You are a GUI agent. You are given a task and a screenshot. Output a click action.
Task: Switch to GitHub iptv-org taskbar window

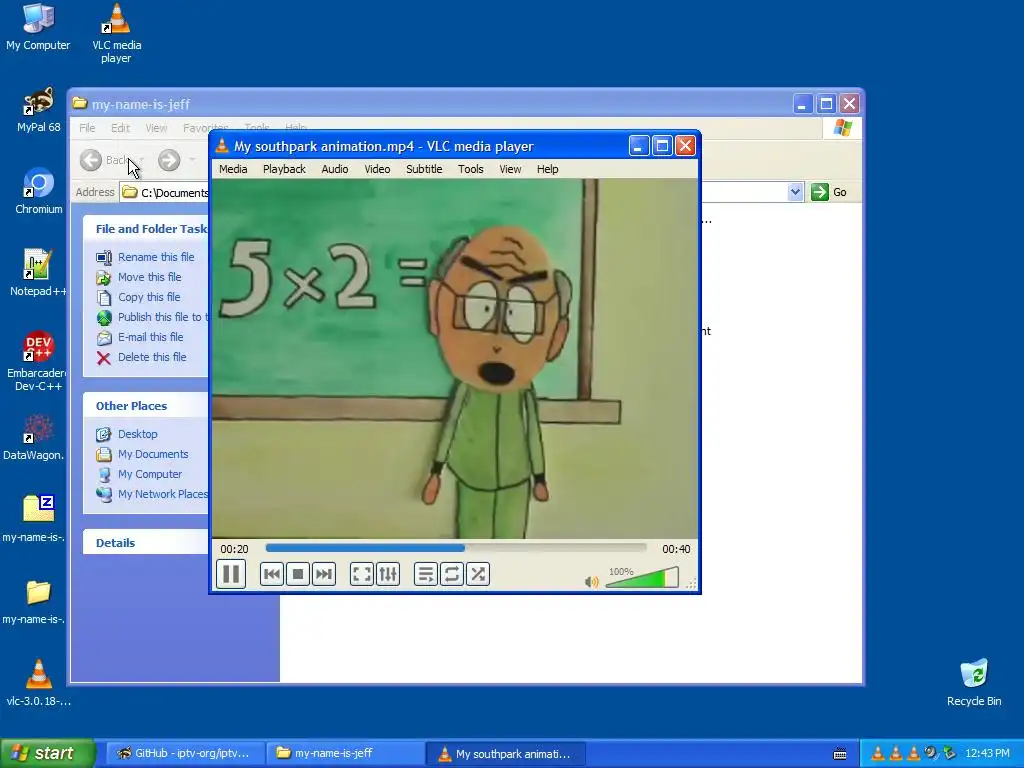click(185, 754)
